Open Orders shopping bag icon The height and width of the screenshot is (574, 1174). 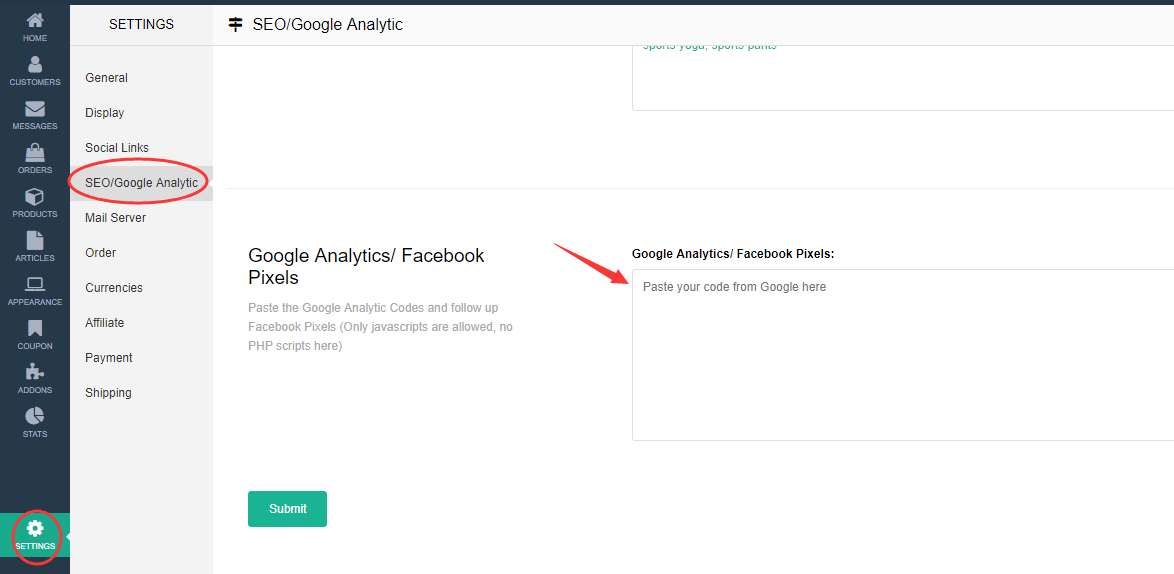coord(35,153)
